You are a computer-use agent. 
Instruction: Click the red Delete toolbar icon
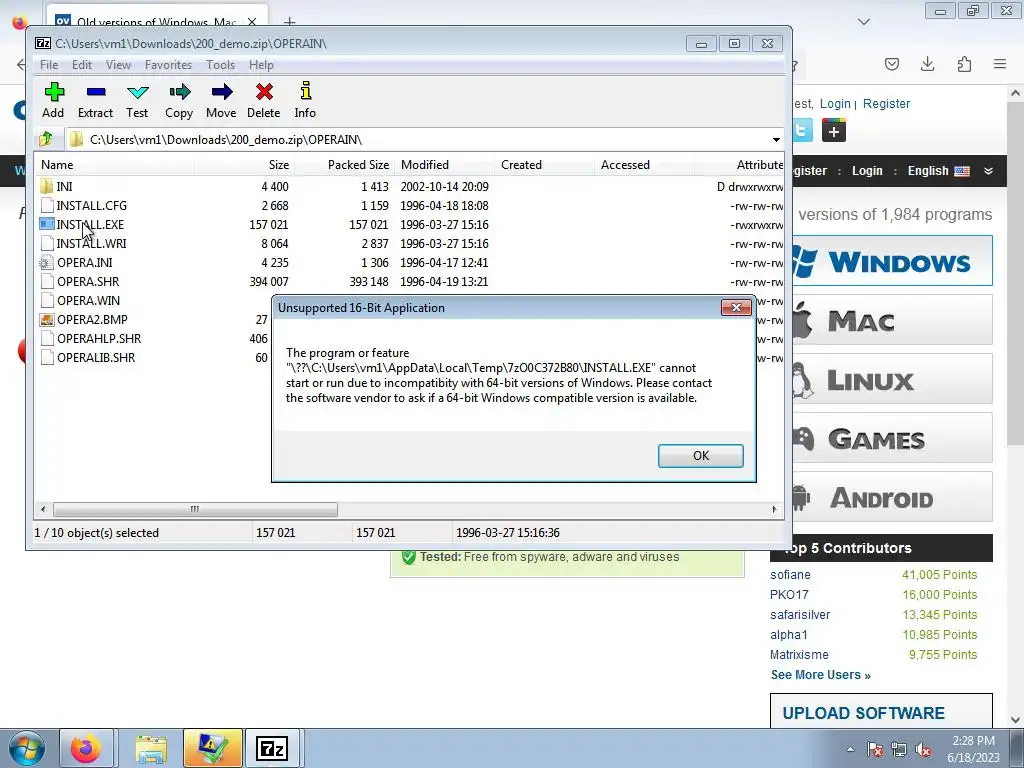point(264,93)
